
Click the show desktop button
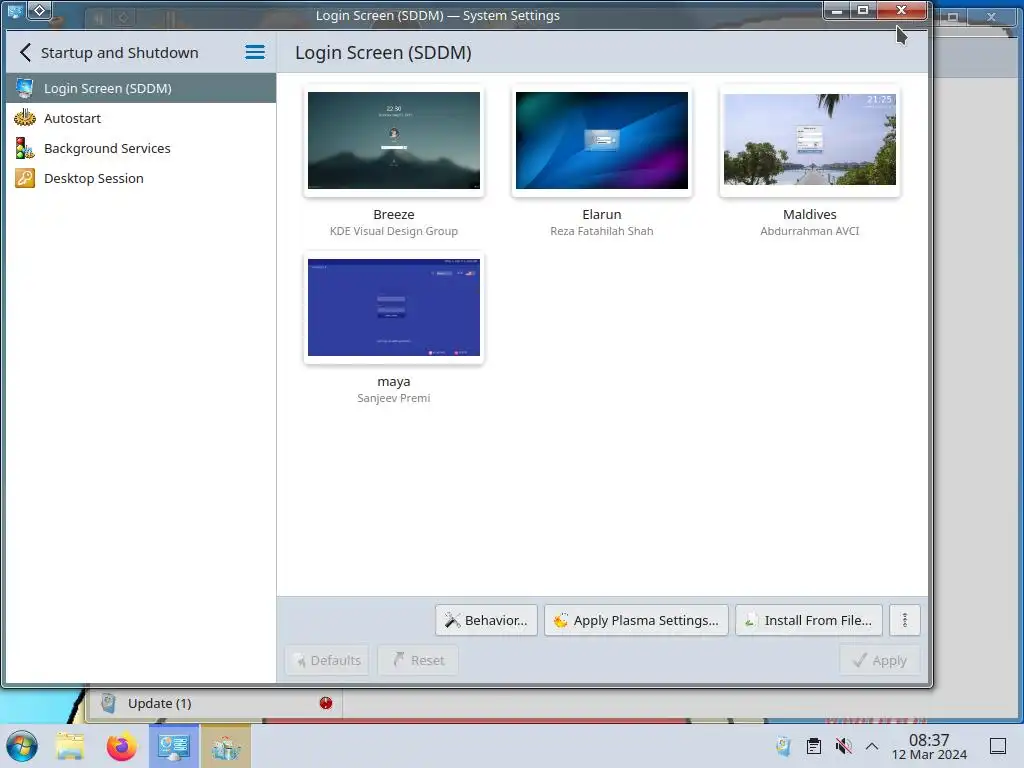998,746
